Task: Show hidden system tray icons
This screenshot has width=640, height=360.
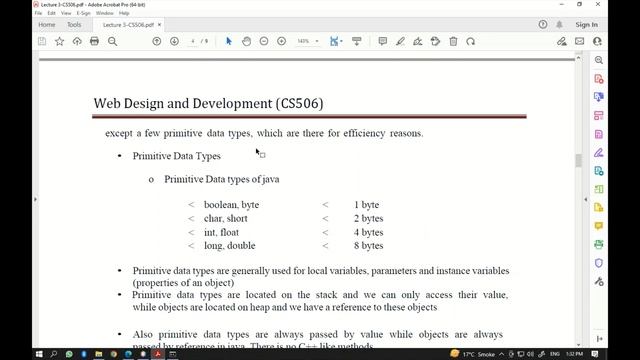Action: [502, 354]
